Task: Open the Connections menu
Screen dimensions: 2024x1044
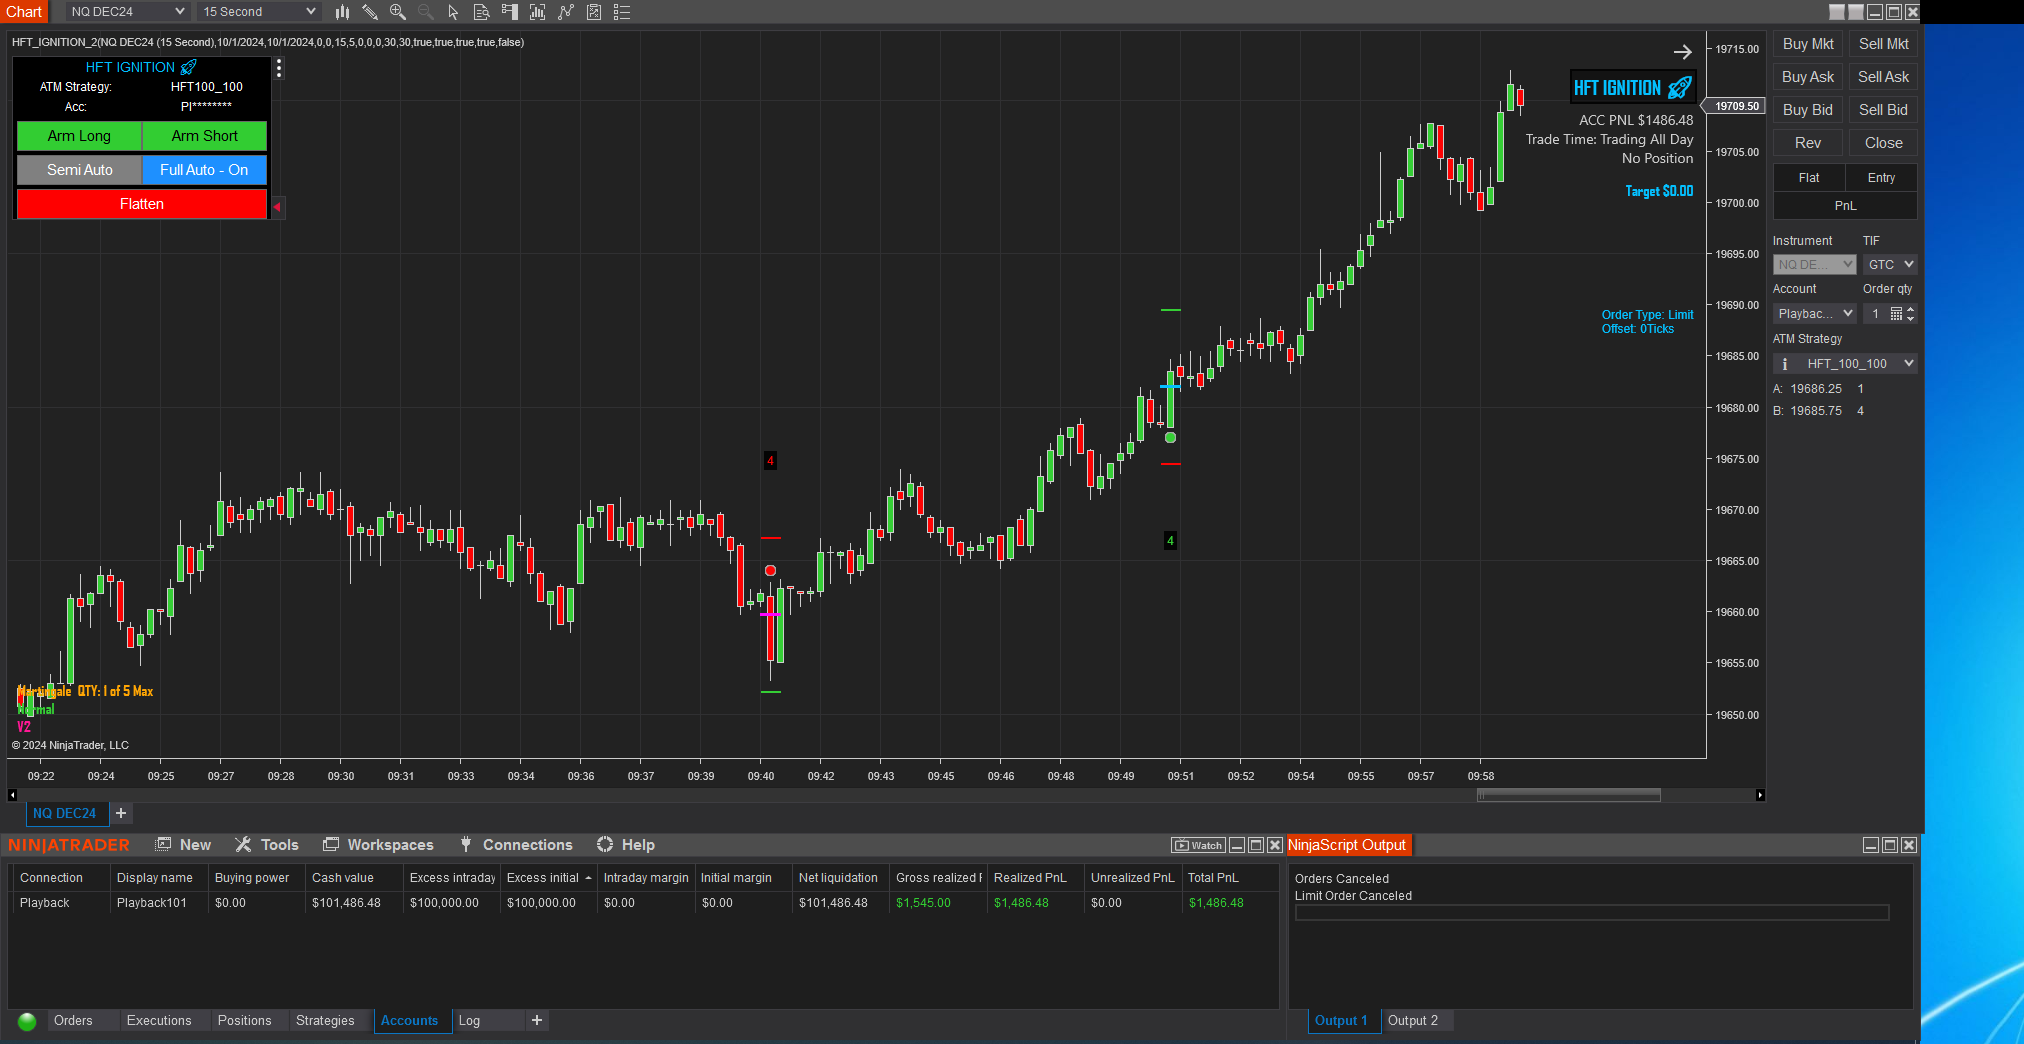Action: (527, 845)
